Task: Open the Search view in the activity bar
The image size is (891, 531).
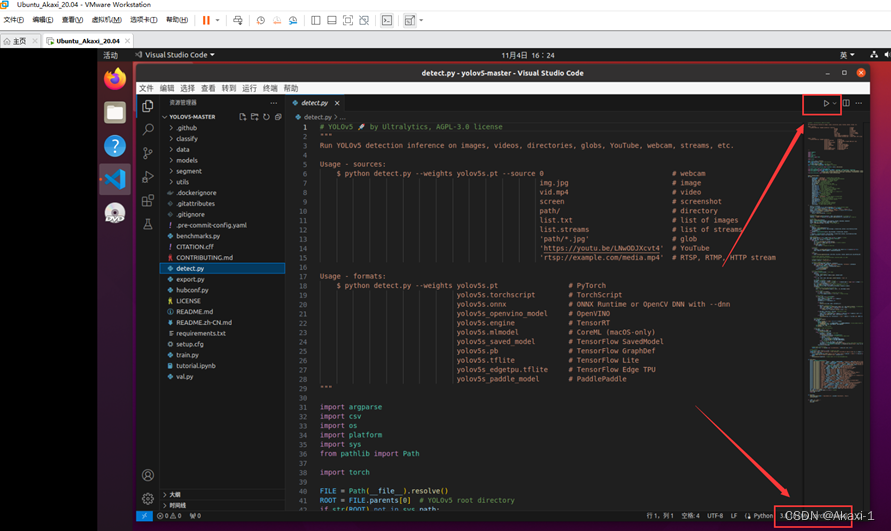Action: 148,129
